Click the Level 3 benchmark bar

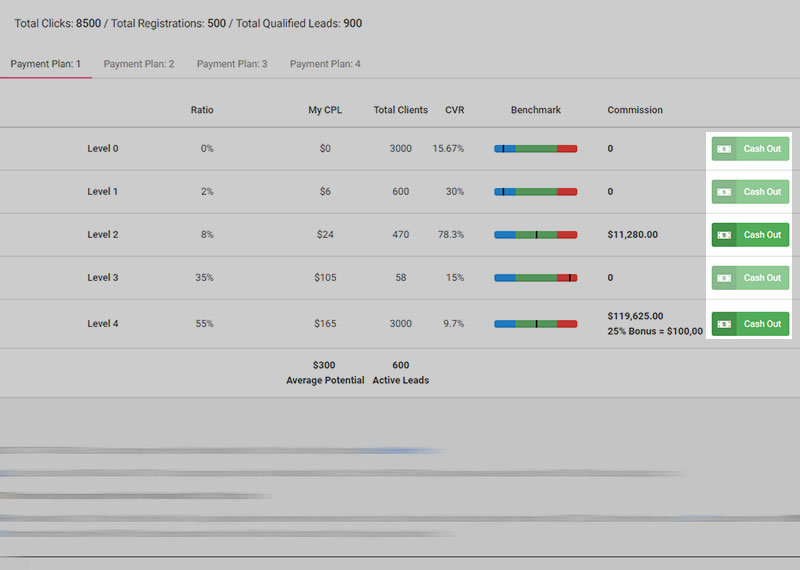click(535, 278)
